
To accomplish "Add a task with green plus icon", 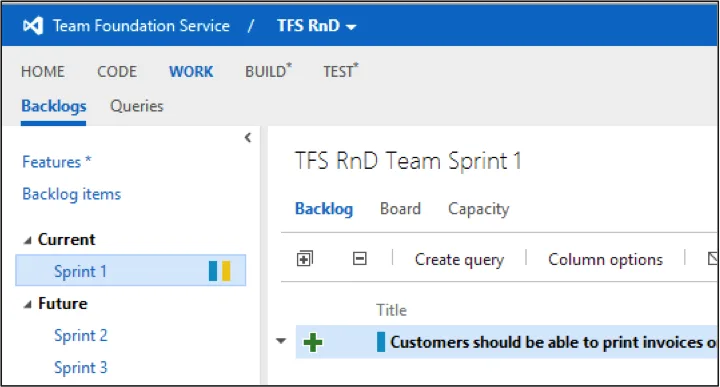I will 313,342.
